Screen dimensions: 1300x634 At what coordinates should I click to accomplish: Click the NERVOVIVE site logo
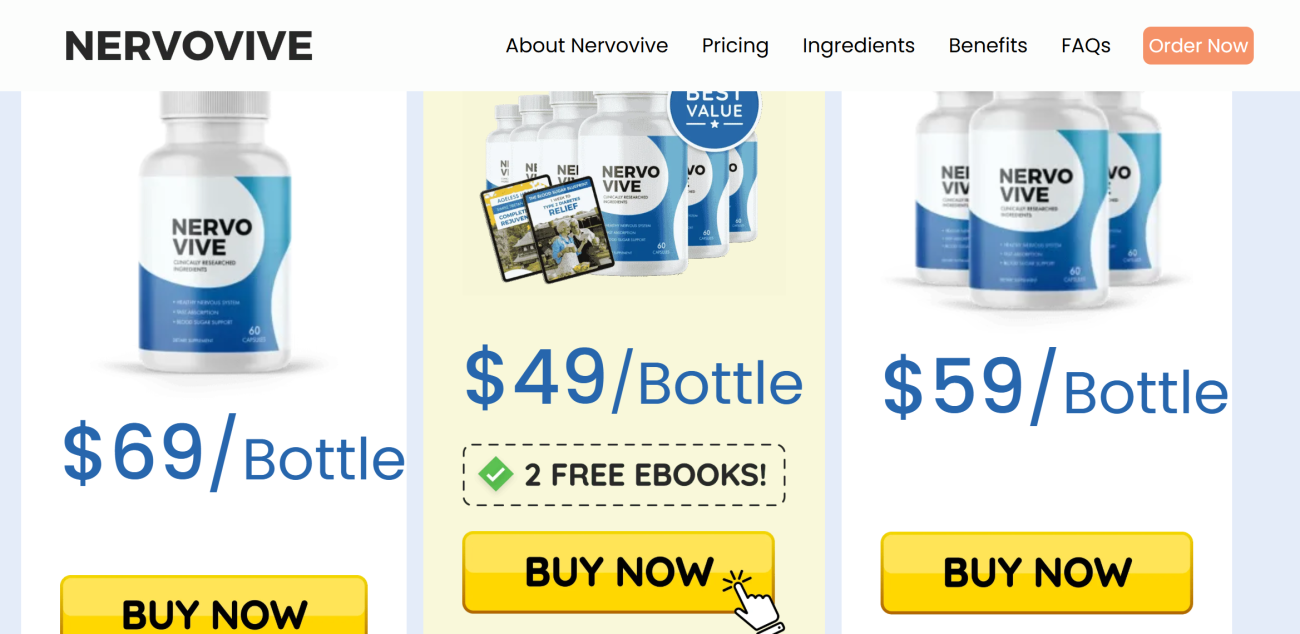tap(189, 46)
